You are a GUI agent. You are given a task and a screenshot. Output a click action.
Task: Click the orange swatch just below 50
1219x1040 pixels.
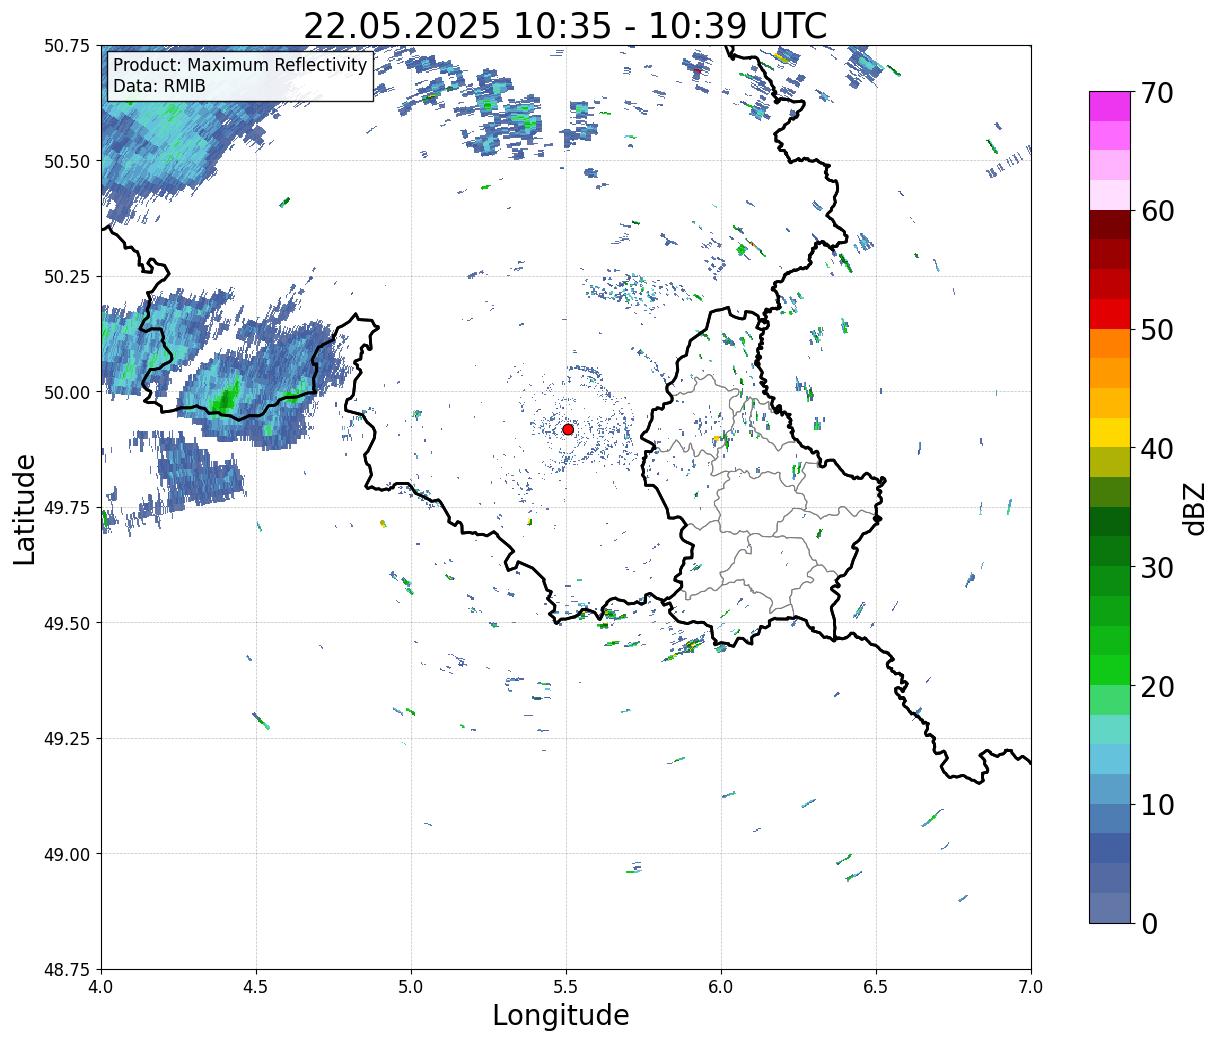click(1110, 343)
